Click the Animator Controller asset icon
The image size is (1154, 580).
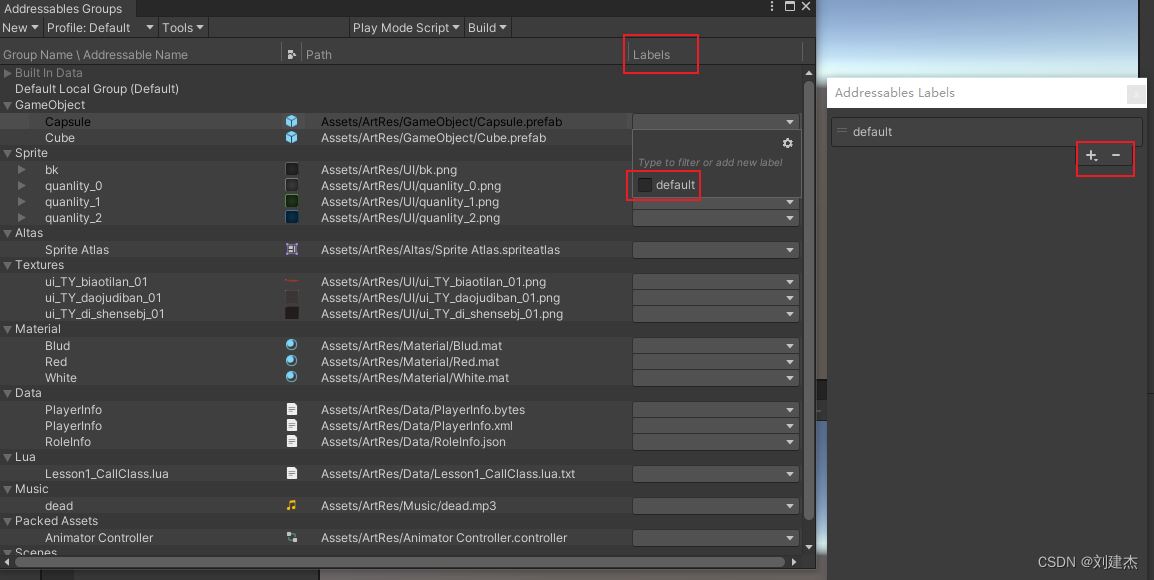pos(292,537)
